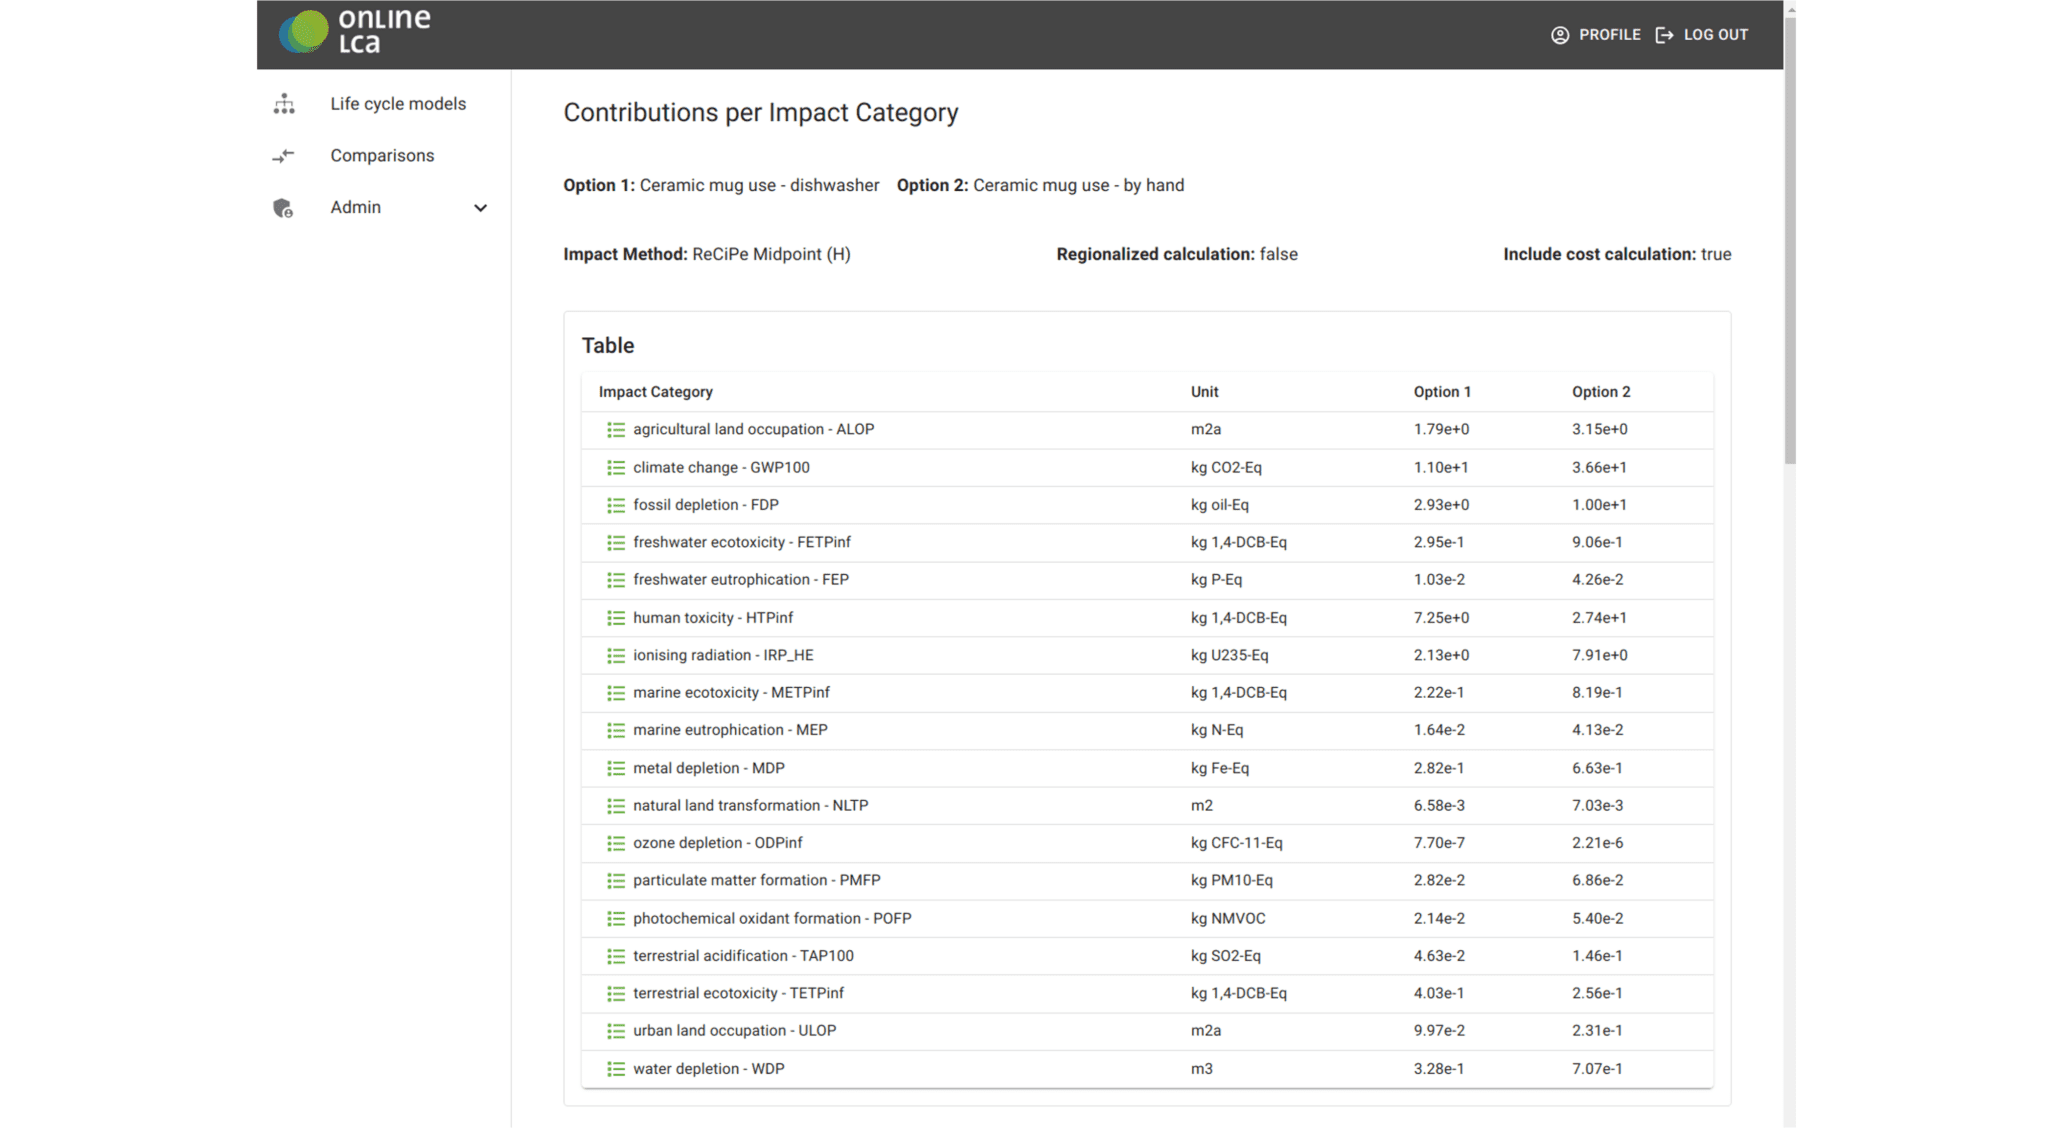Click the Comparisons arrows icon in sidebar
Viewport: 2048px width, 1128px height.
point(284,156)
